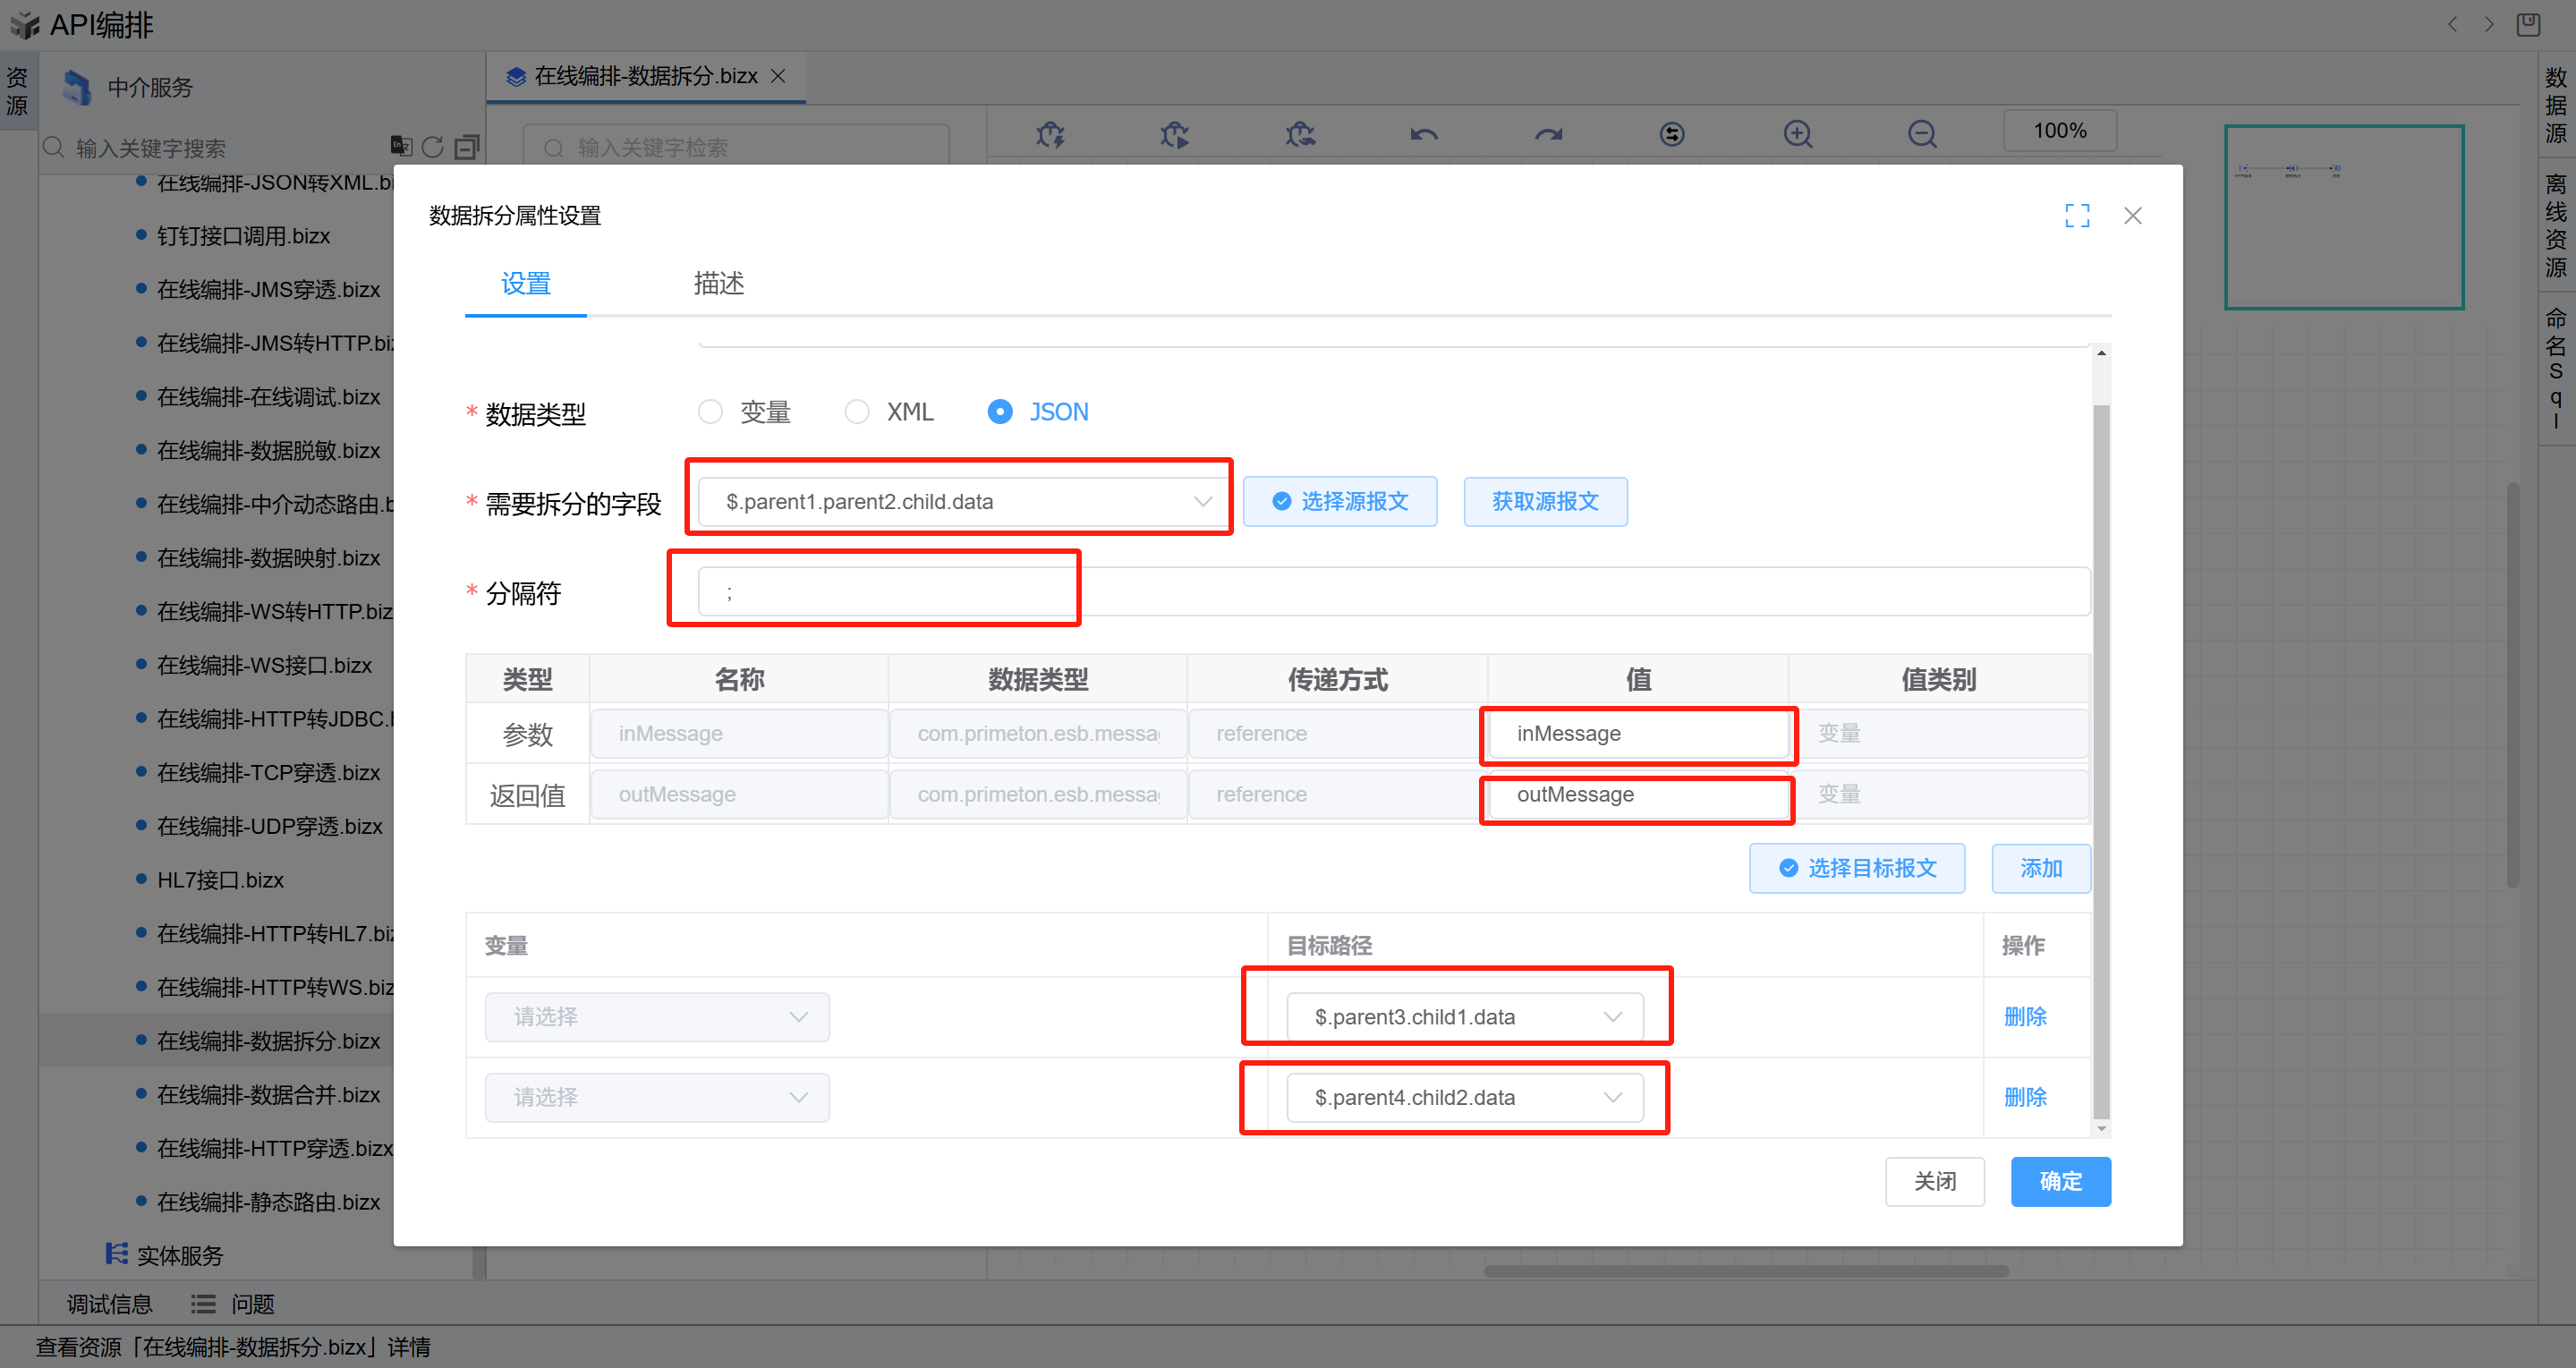Image resolution: width=2576 pixels, height=1368 pixels.
Task: Click the zoom out magnifier icon
Action: click(x=1921, y=134)
